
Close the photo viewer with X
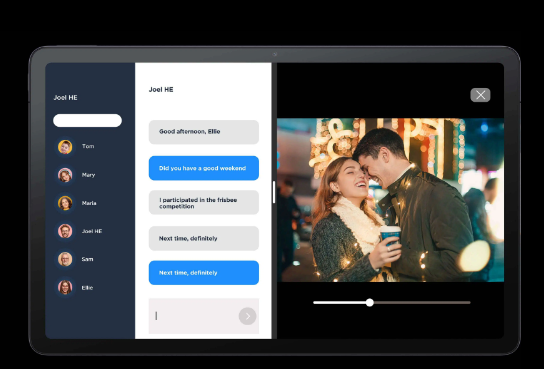click(480, 95)
